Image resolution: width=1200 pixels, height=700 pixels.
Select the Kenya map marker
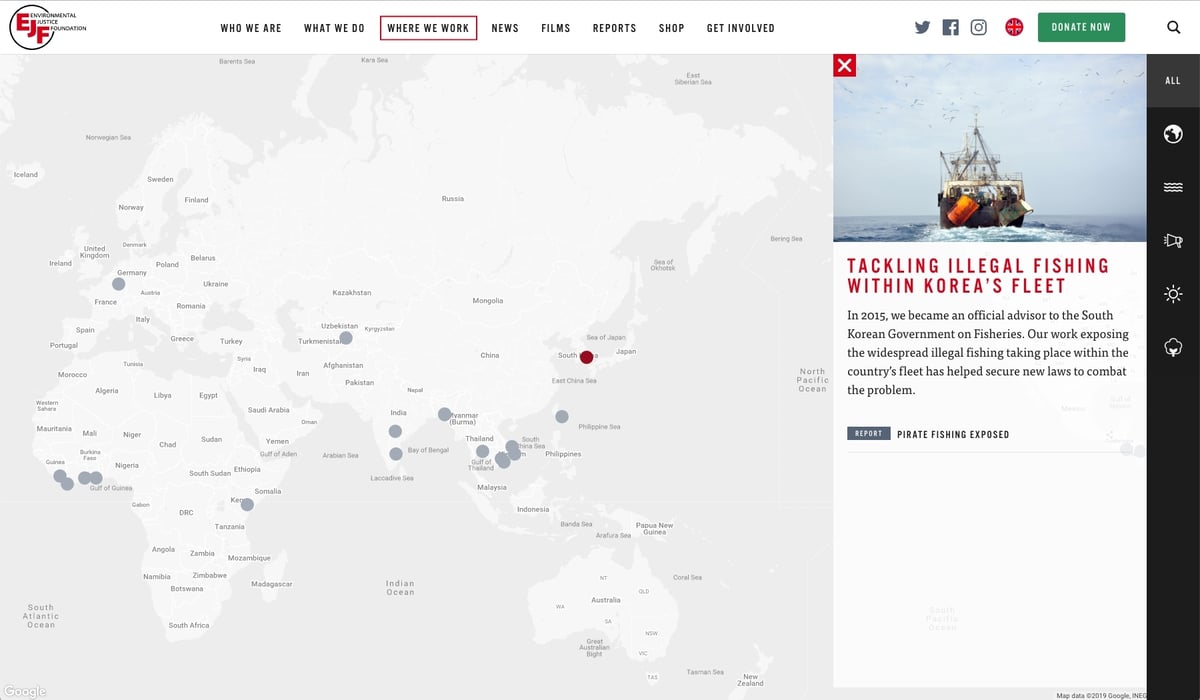tap(247, 505)
